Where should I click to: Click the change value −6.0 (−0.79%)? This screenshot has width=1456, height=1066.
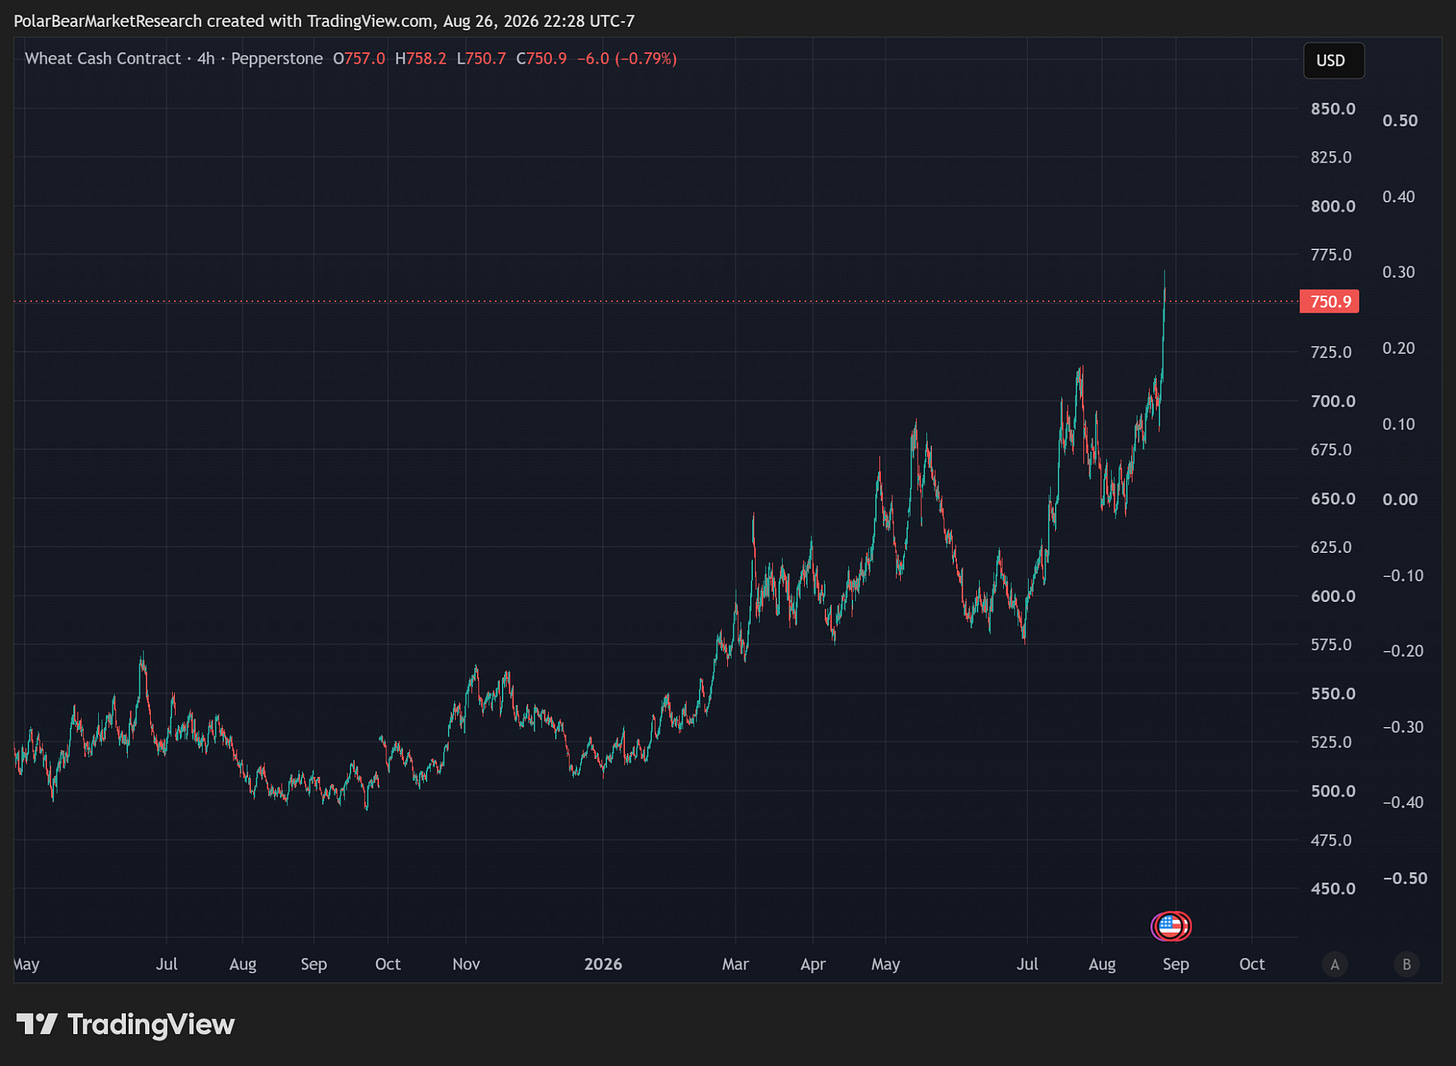point(627,58)
